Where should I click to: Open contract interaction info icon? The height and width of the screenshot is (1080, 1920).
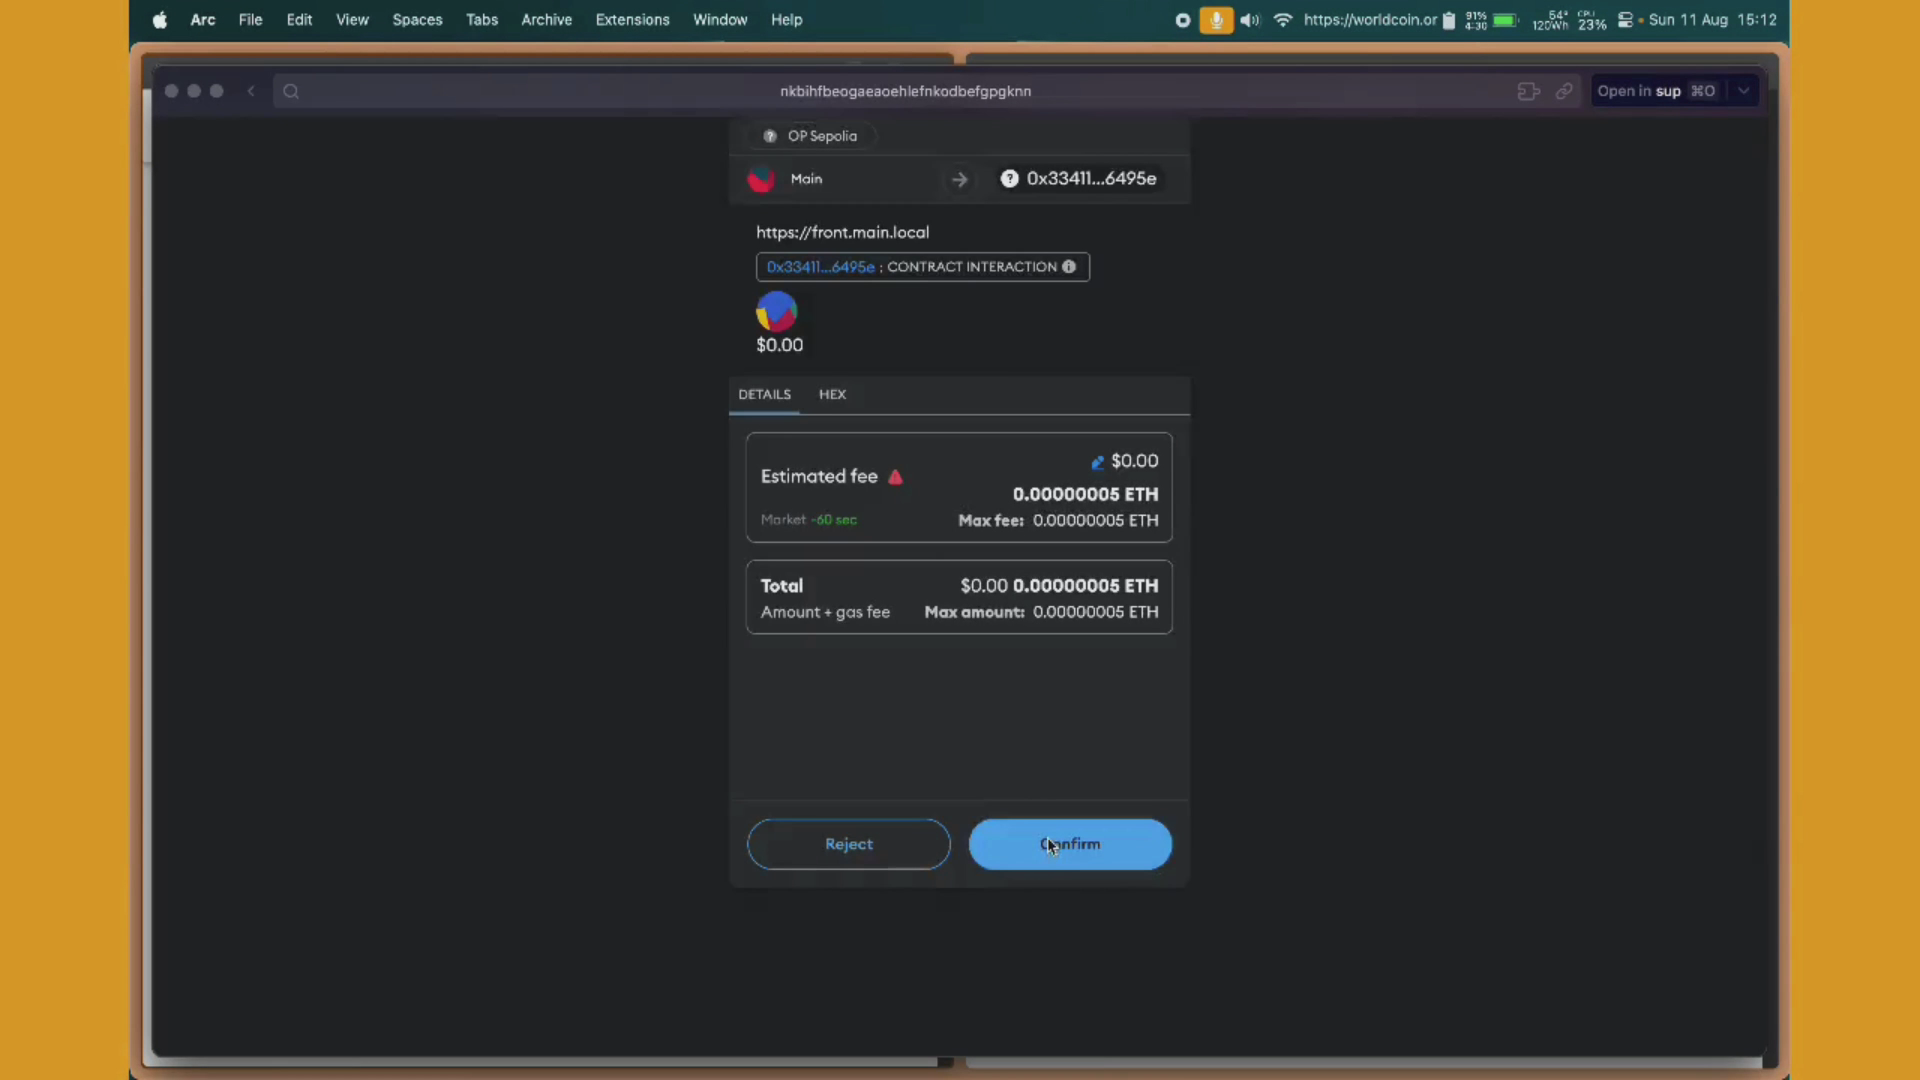click(1069, 267)
